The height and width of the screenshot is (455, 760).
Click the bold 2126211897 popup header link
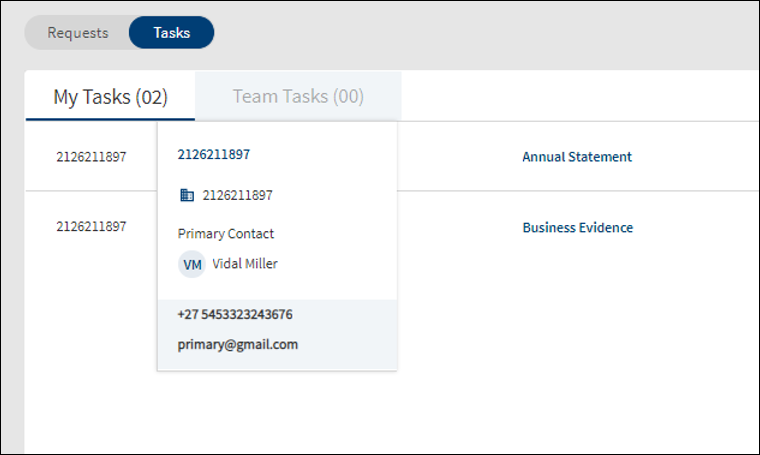coord(214,154)
